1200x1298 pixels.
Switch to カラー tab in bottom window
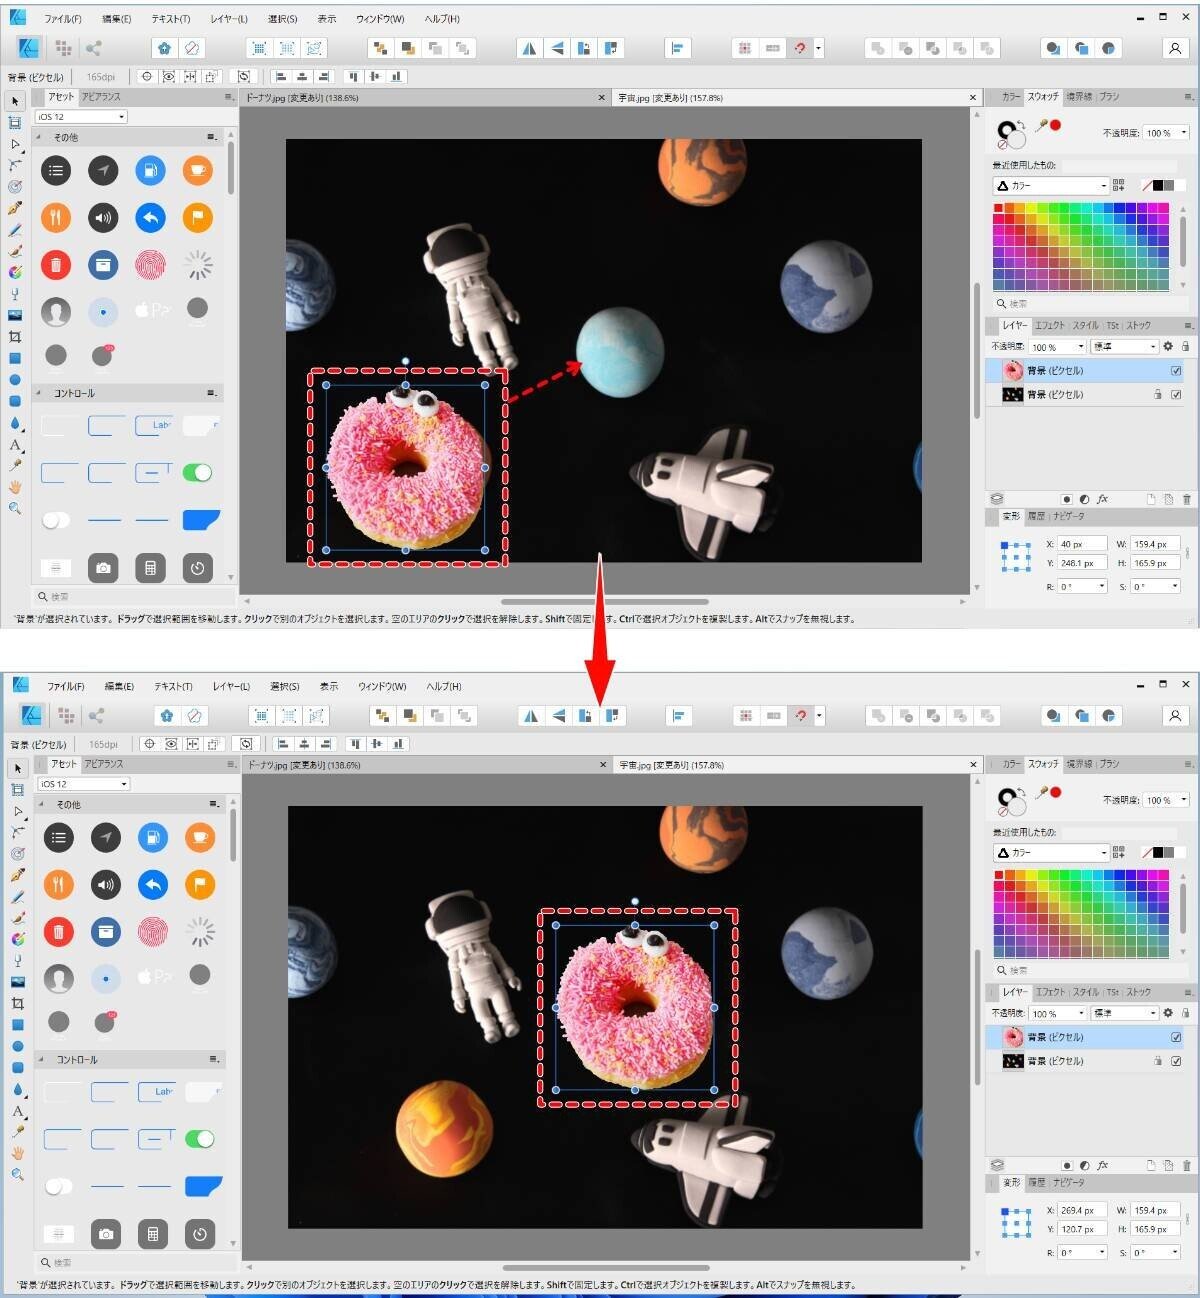(1010, 764)
